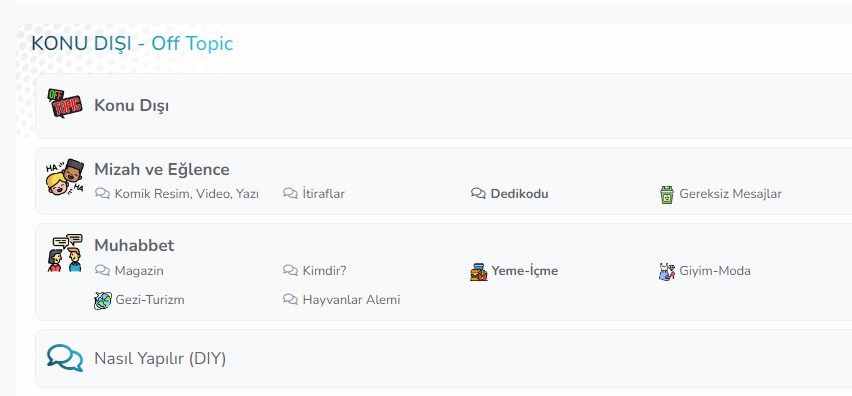
Task: Click KONU DIŞI - Off Topic category header
Action: [132, 43]
